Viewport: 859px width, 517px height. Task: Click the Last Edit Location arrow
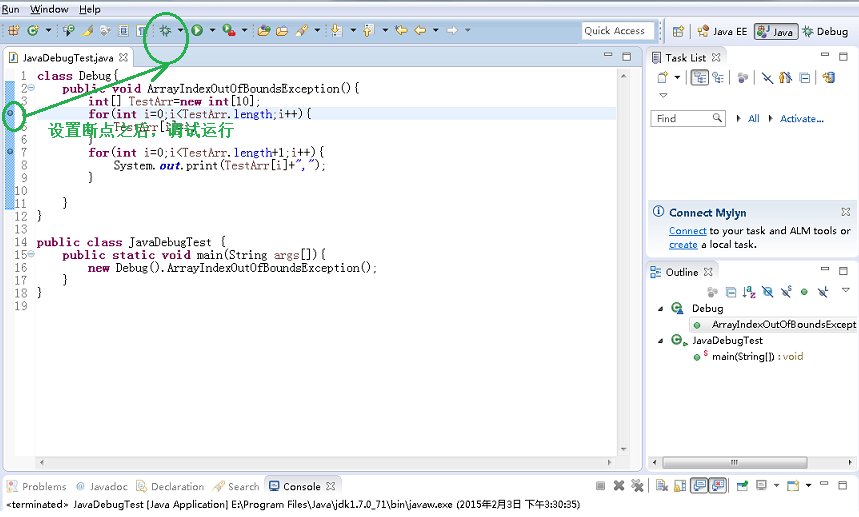[401, 30]
